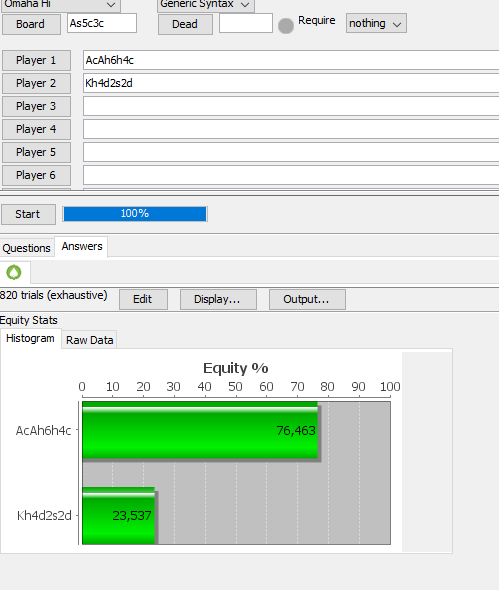The width and height of the screenshot is (499, 590).
Task: Expand the Require nothing dropdown
Action: [376, 23]
